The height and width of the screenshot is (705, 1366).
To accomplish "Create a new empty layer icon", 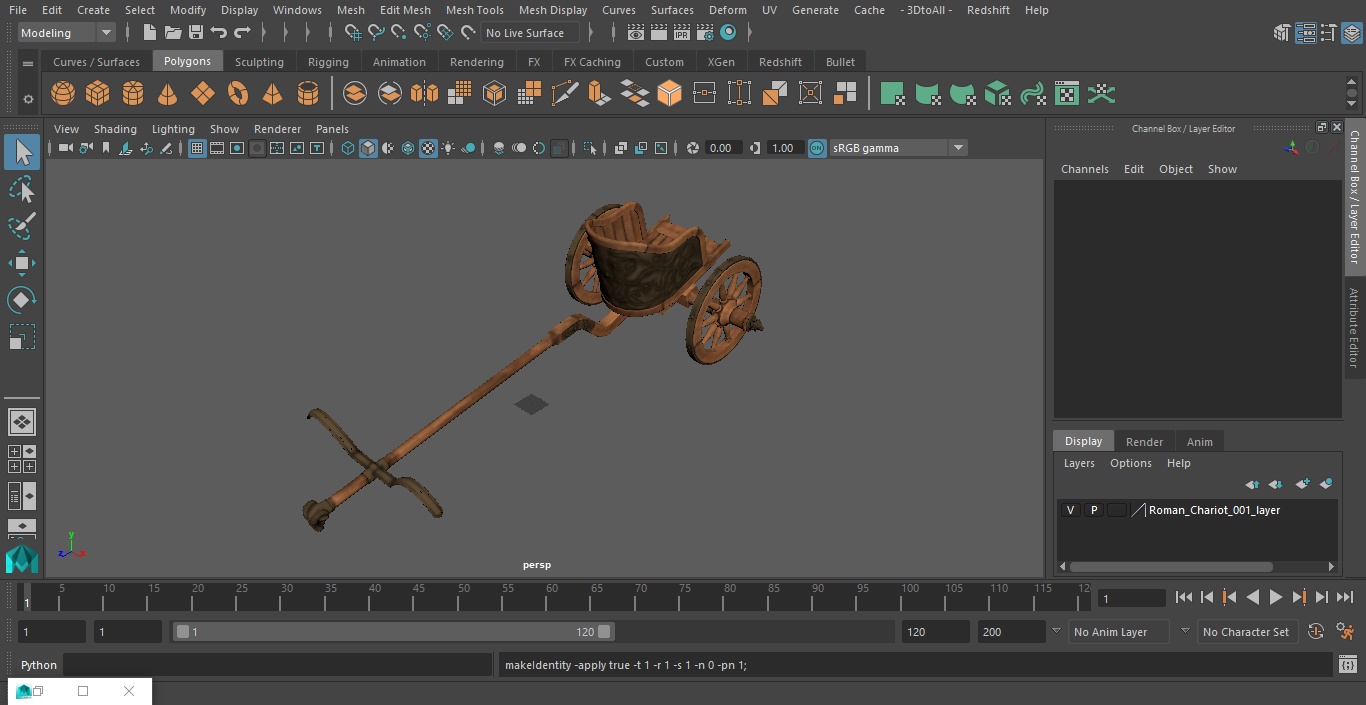I will [1302, 484].
